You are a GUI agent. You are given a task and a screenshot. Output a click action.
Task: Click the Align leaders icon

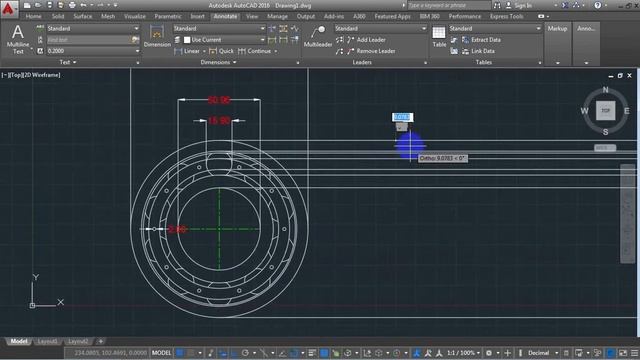(340, 40)
